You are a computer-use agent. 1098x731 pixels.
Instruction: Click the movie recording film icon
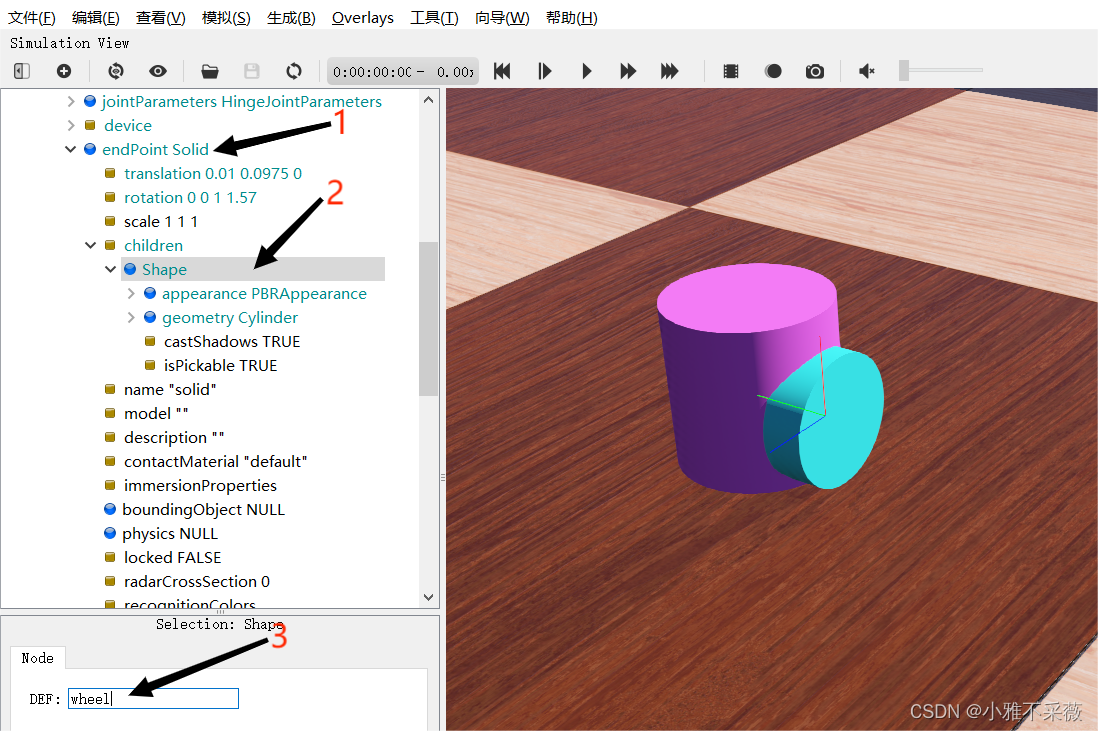tap(731, 71)
